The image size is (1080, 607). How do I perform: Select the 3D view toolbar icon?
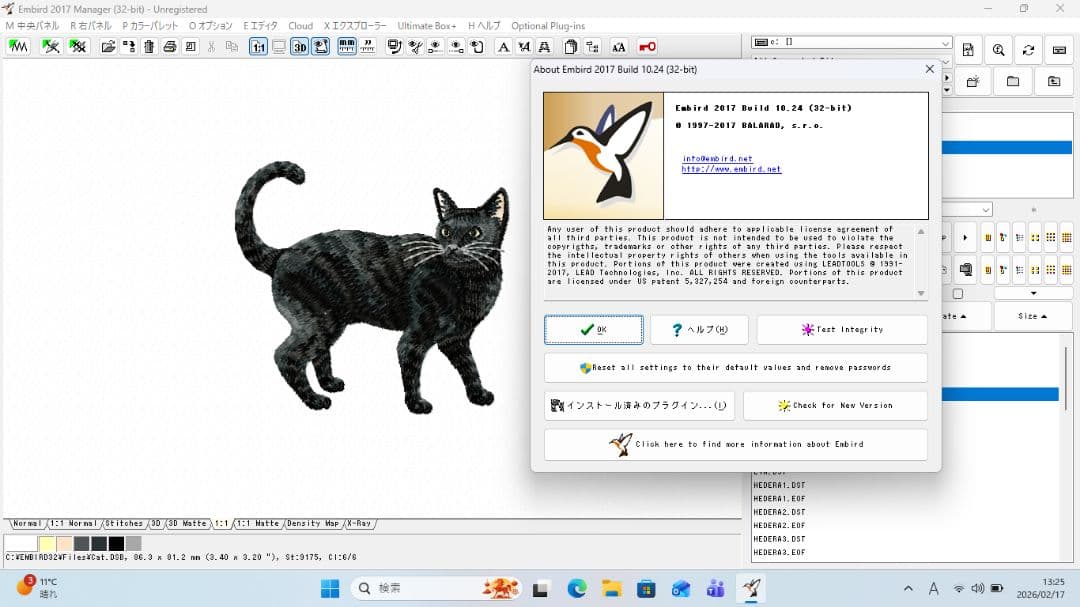coord(299,46)
